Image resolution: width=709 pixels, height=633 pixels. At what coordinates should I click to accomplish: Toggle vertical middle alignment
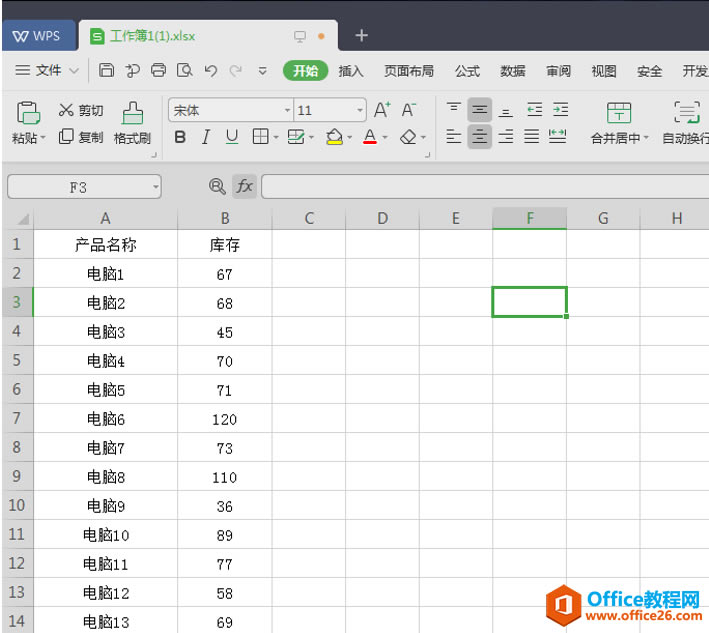[x=480, y=110]
